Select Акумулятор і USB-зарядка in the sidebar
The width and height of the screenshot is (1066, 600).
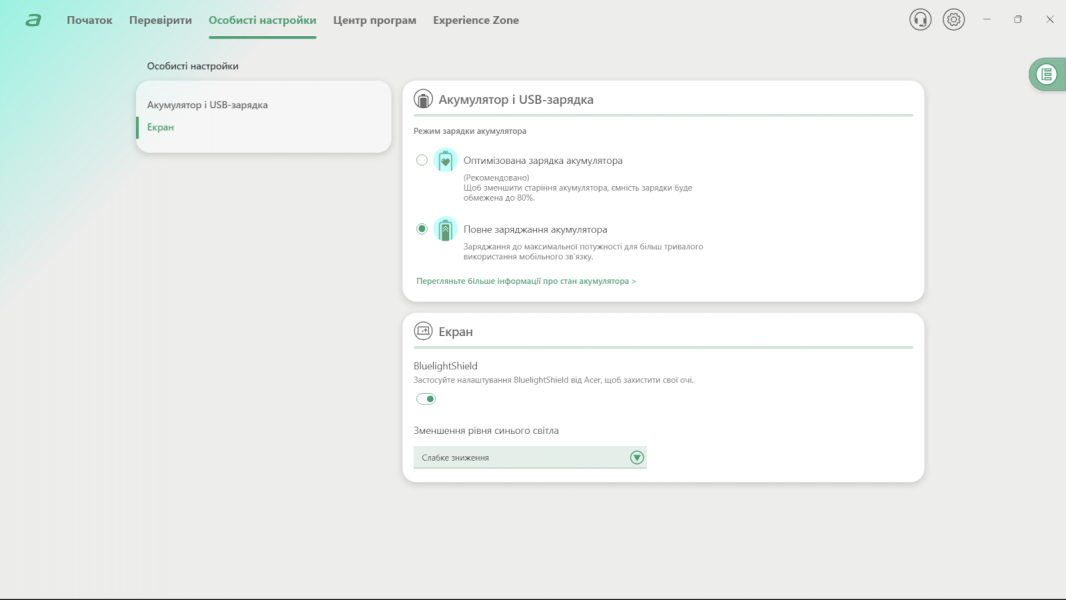(x=207, y=105)
